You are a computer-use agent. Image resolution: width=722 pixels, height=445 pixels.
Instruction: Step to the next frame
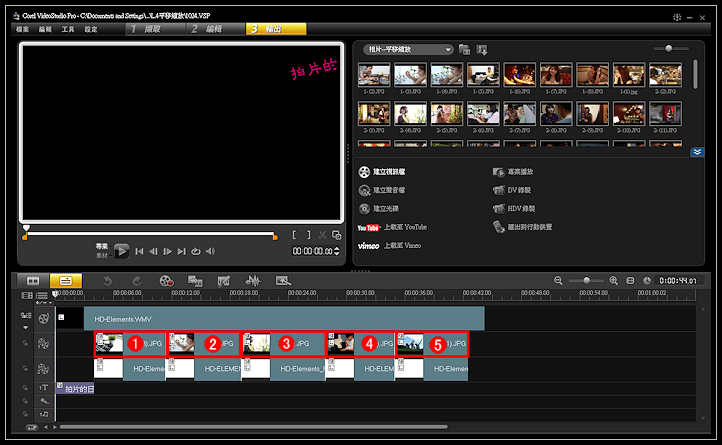168,251
